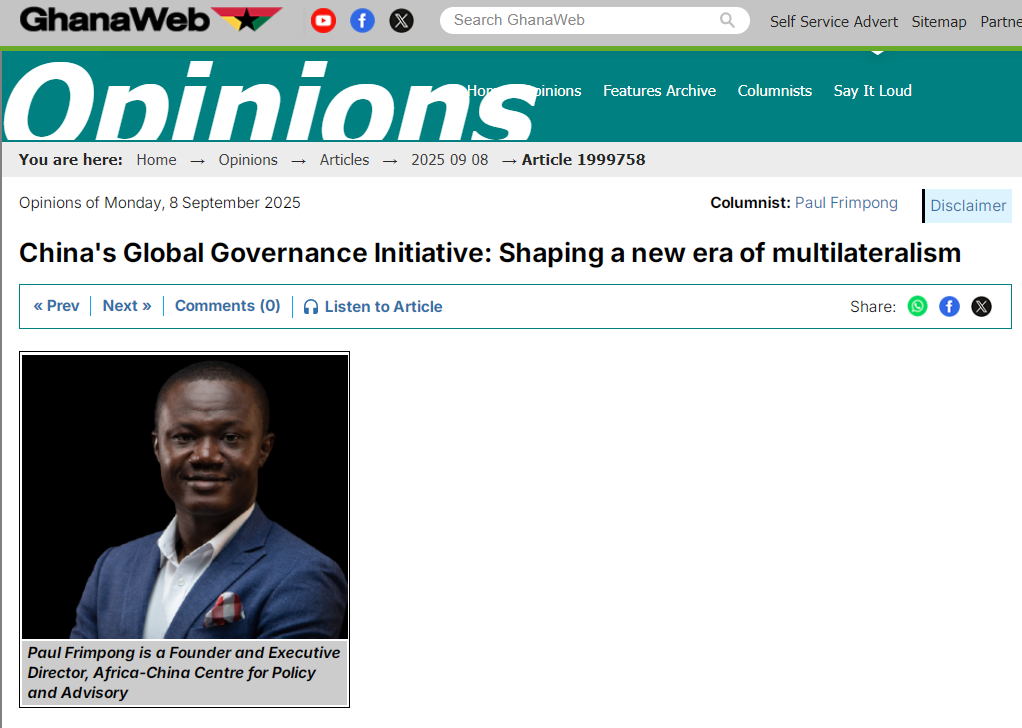Open columnist Paul Frimpong's page

coord(846,203)
